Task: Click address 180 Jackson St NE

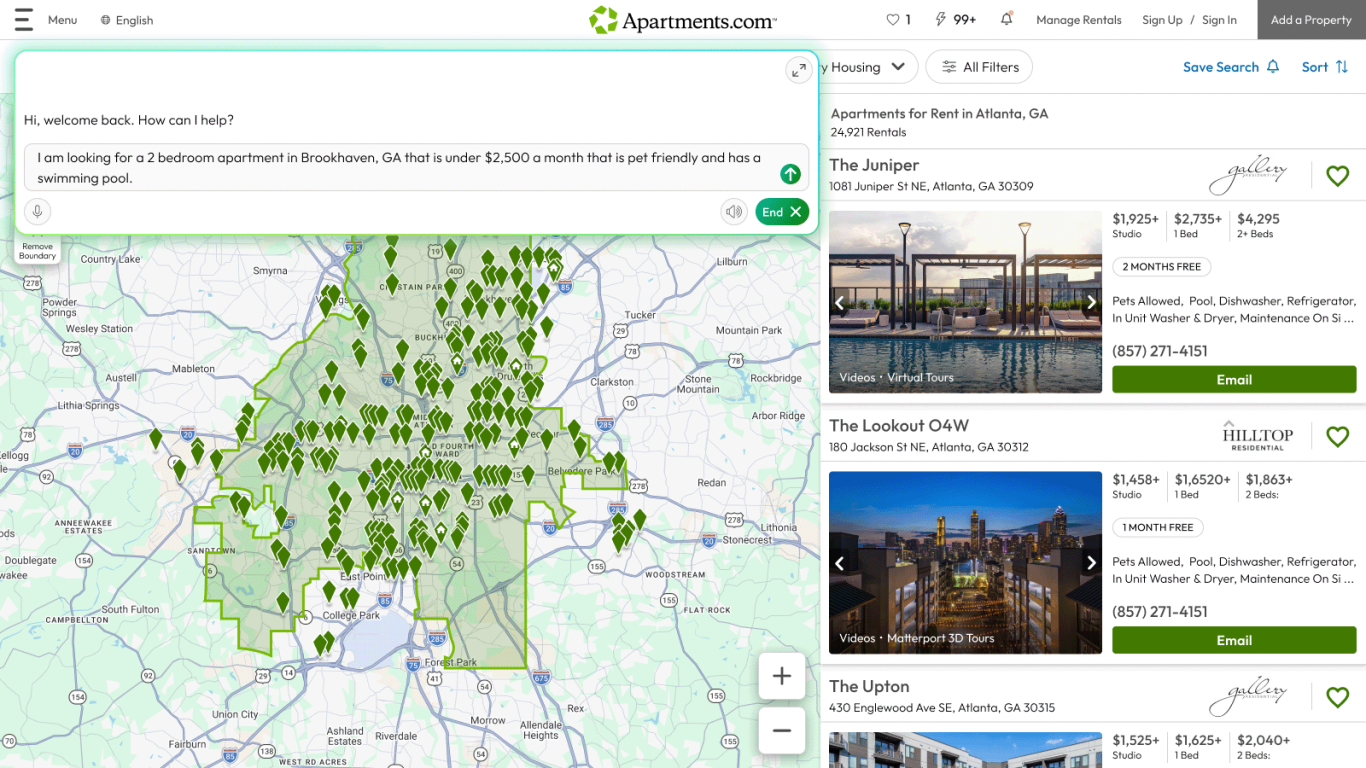Action: [928, 447]
